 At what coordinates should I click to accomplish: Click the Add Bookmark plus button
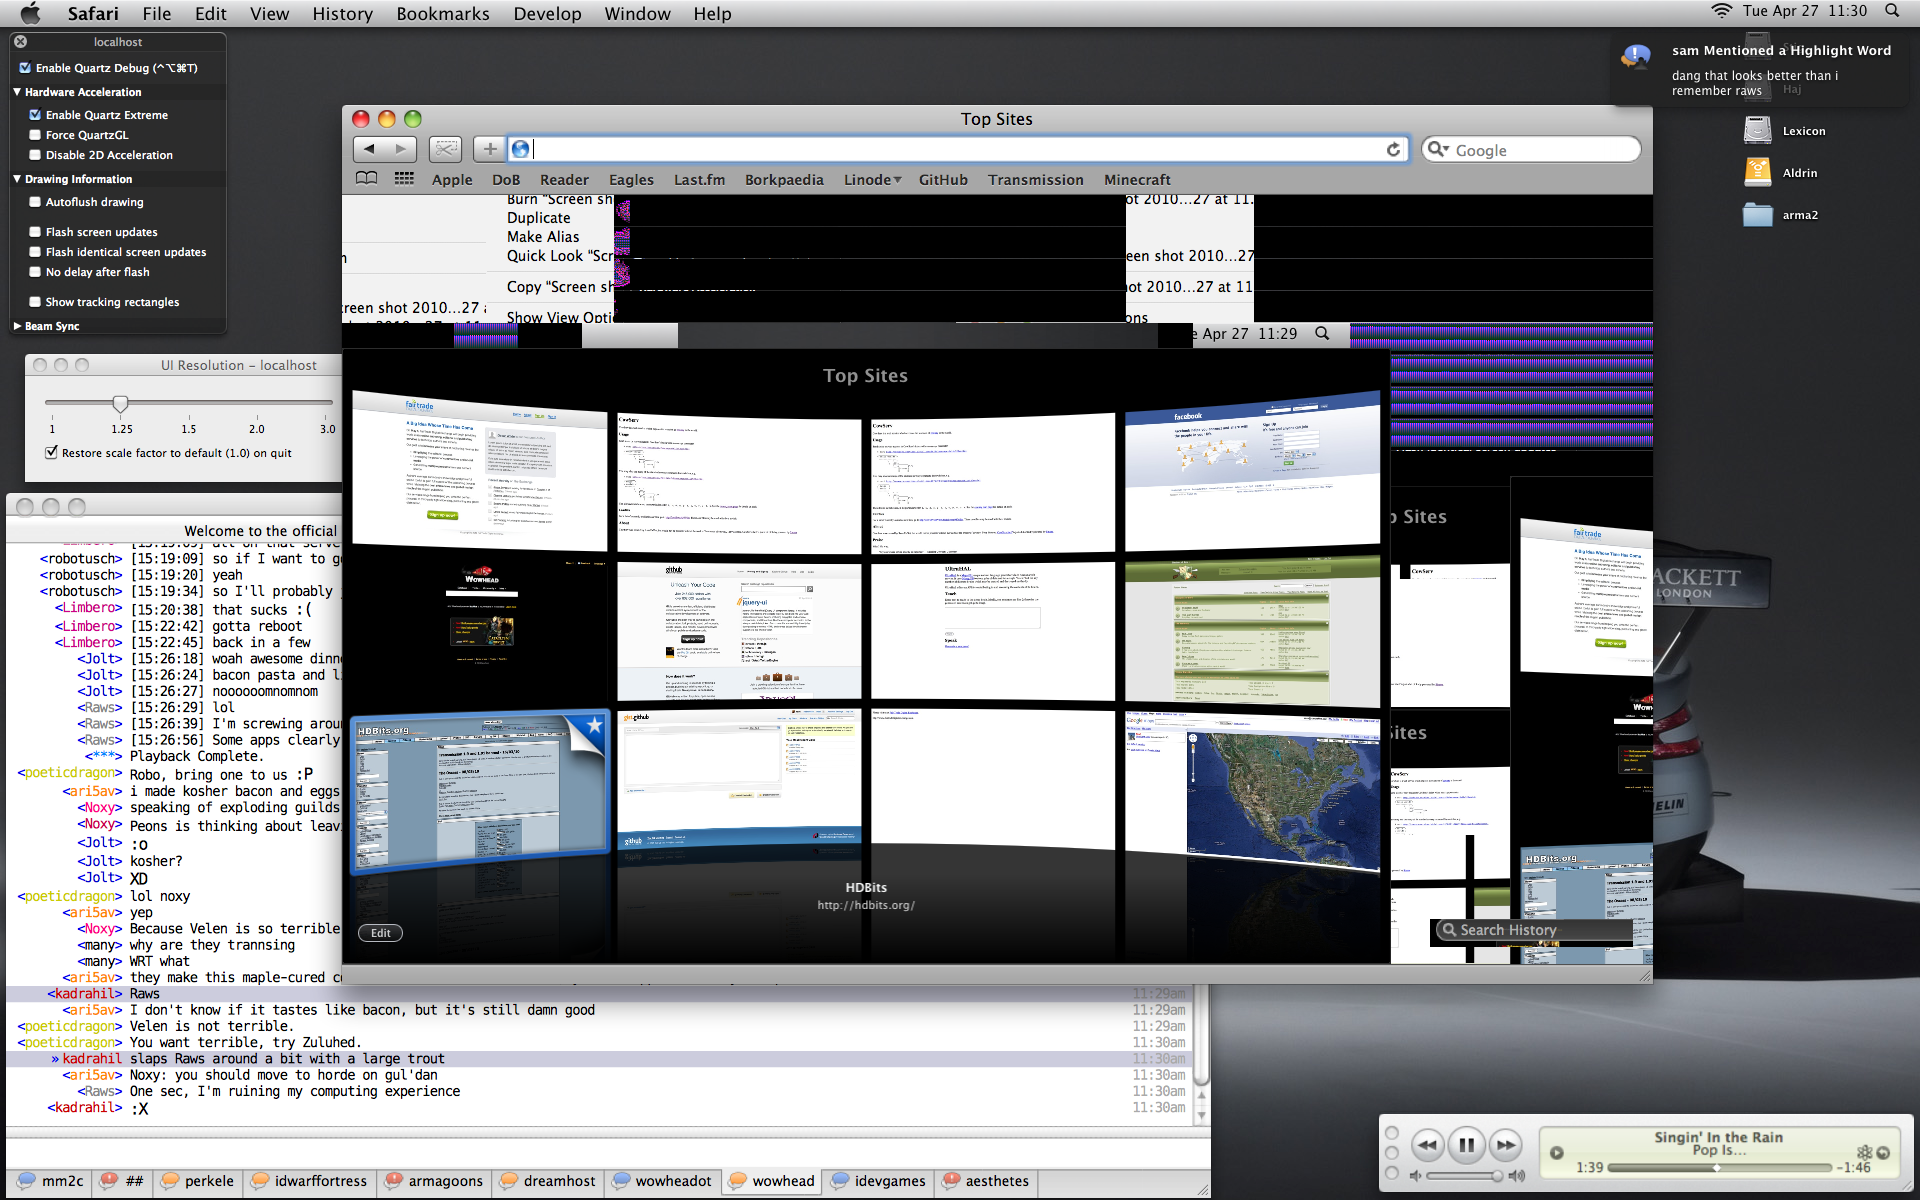[x=489, y=149]
